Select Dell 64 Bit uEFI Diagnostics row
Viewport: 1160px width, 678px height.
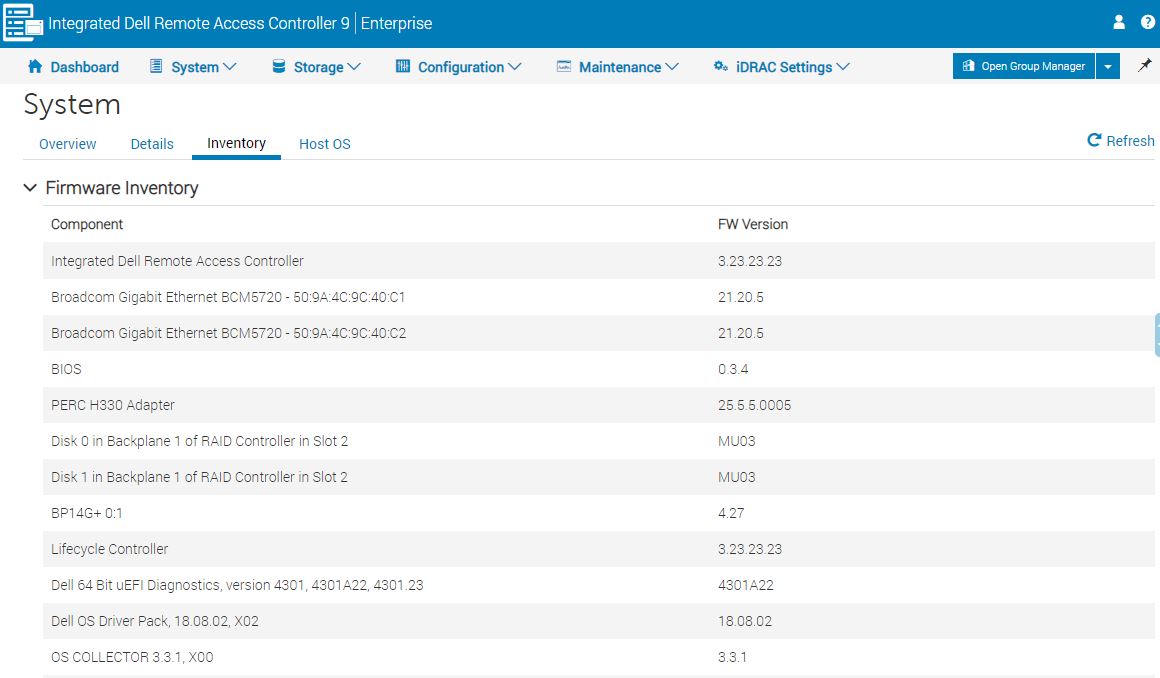(598, 585)
